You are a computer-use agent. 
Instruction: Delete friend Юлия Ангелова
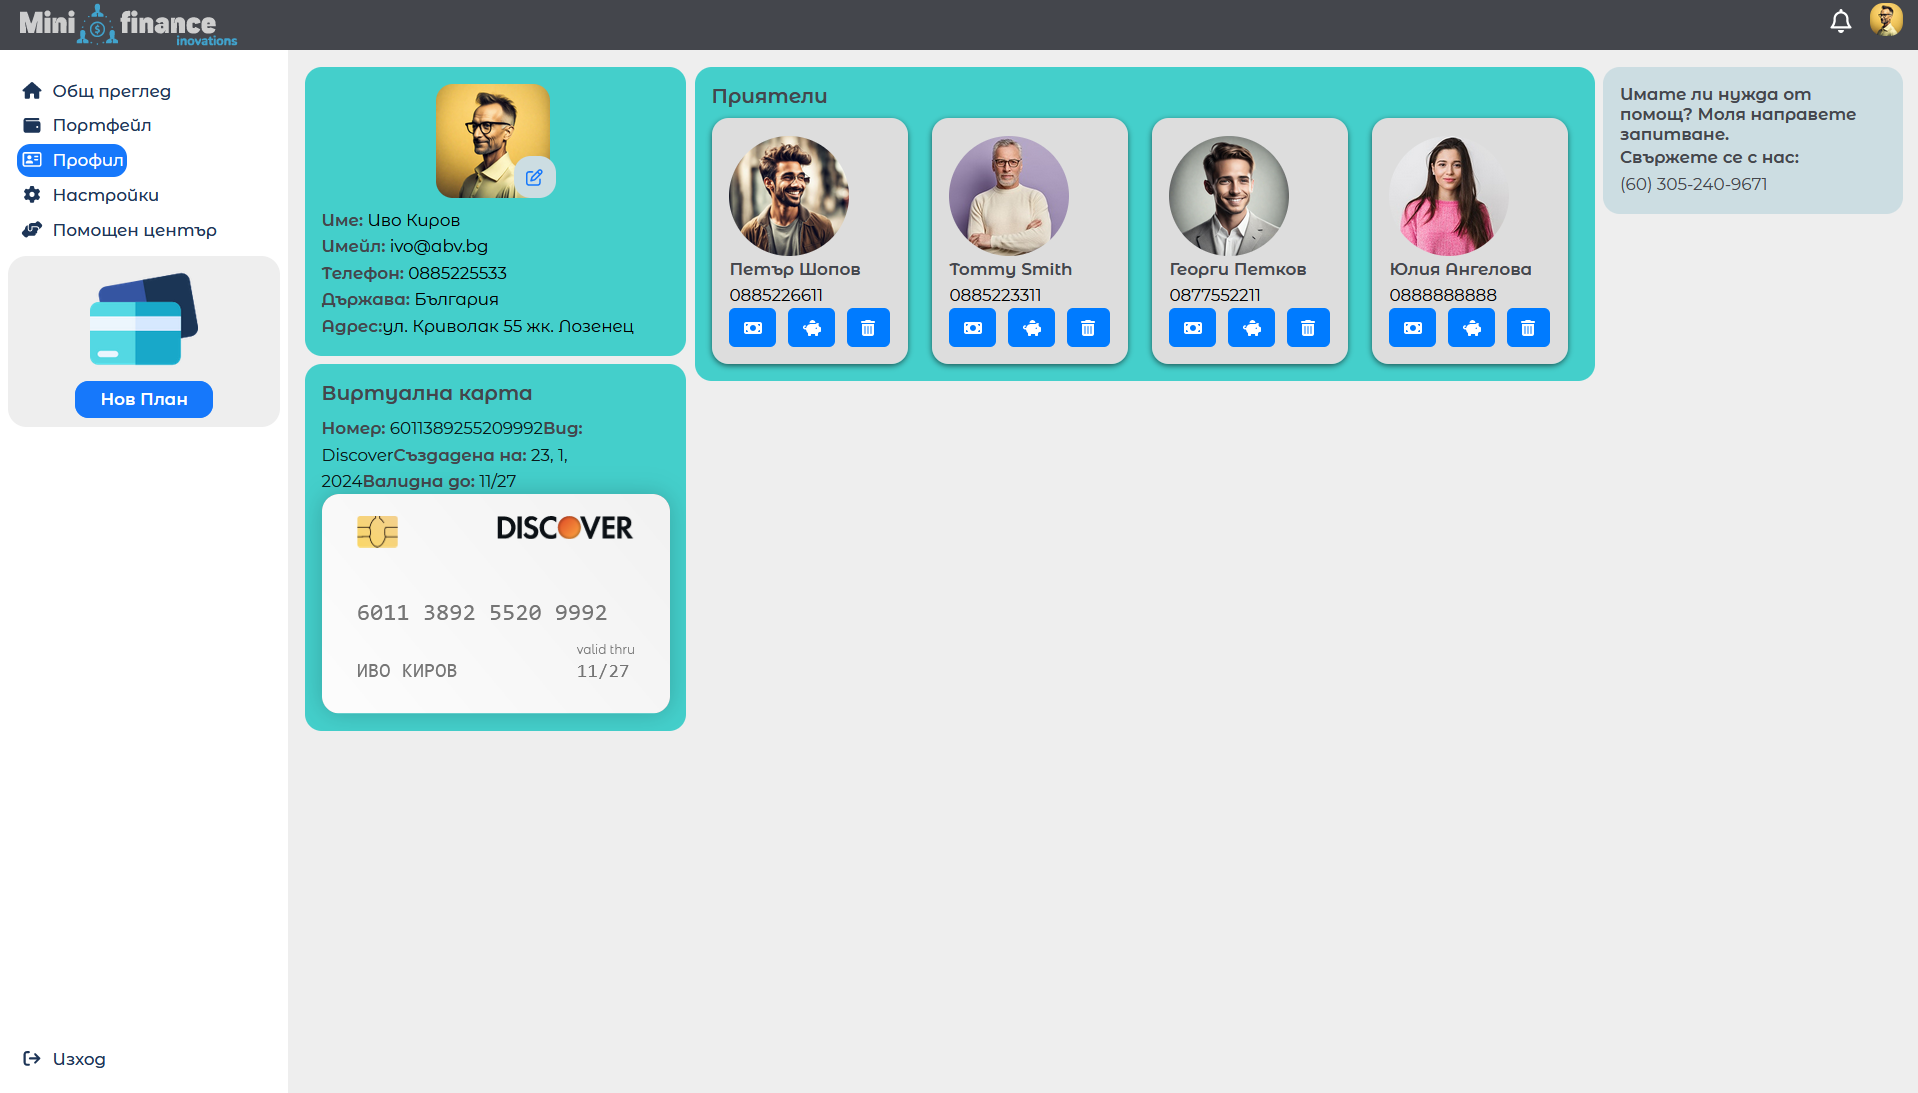click(1528, 327)
